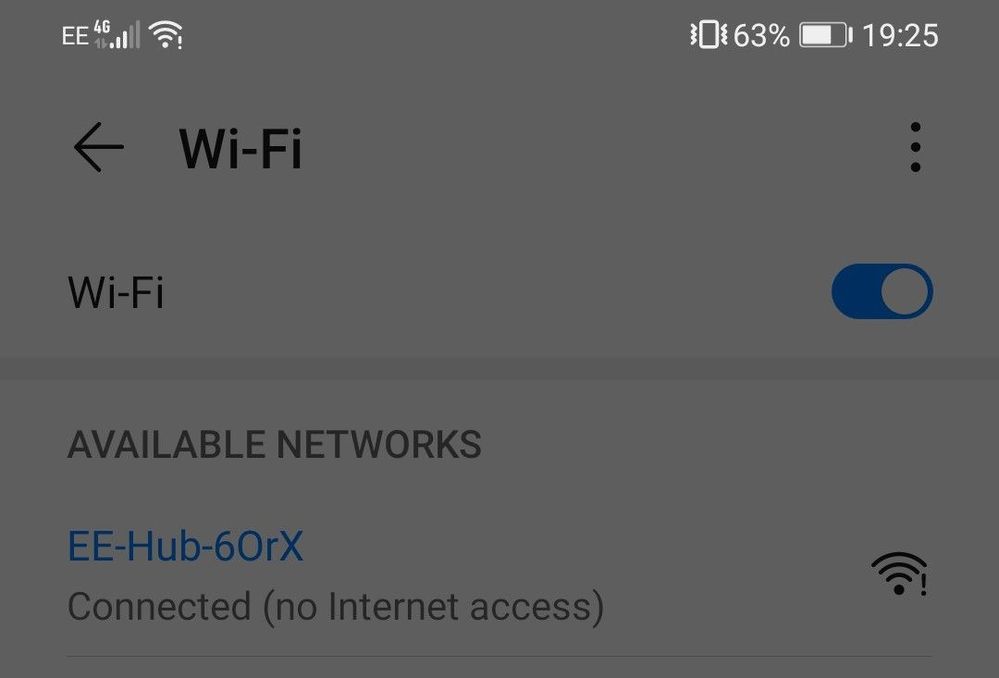Tap the 4G data indicator
Viewport: 999px width, 678px height.
point(102,27)
